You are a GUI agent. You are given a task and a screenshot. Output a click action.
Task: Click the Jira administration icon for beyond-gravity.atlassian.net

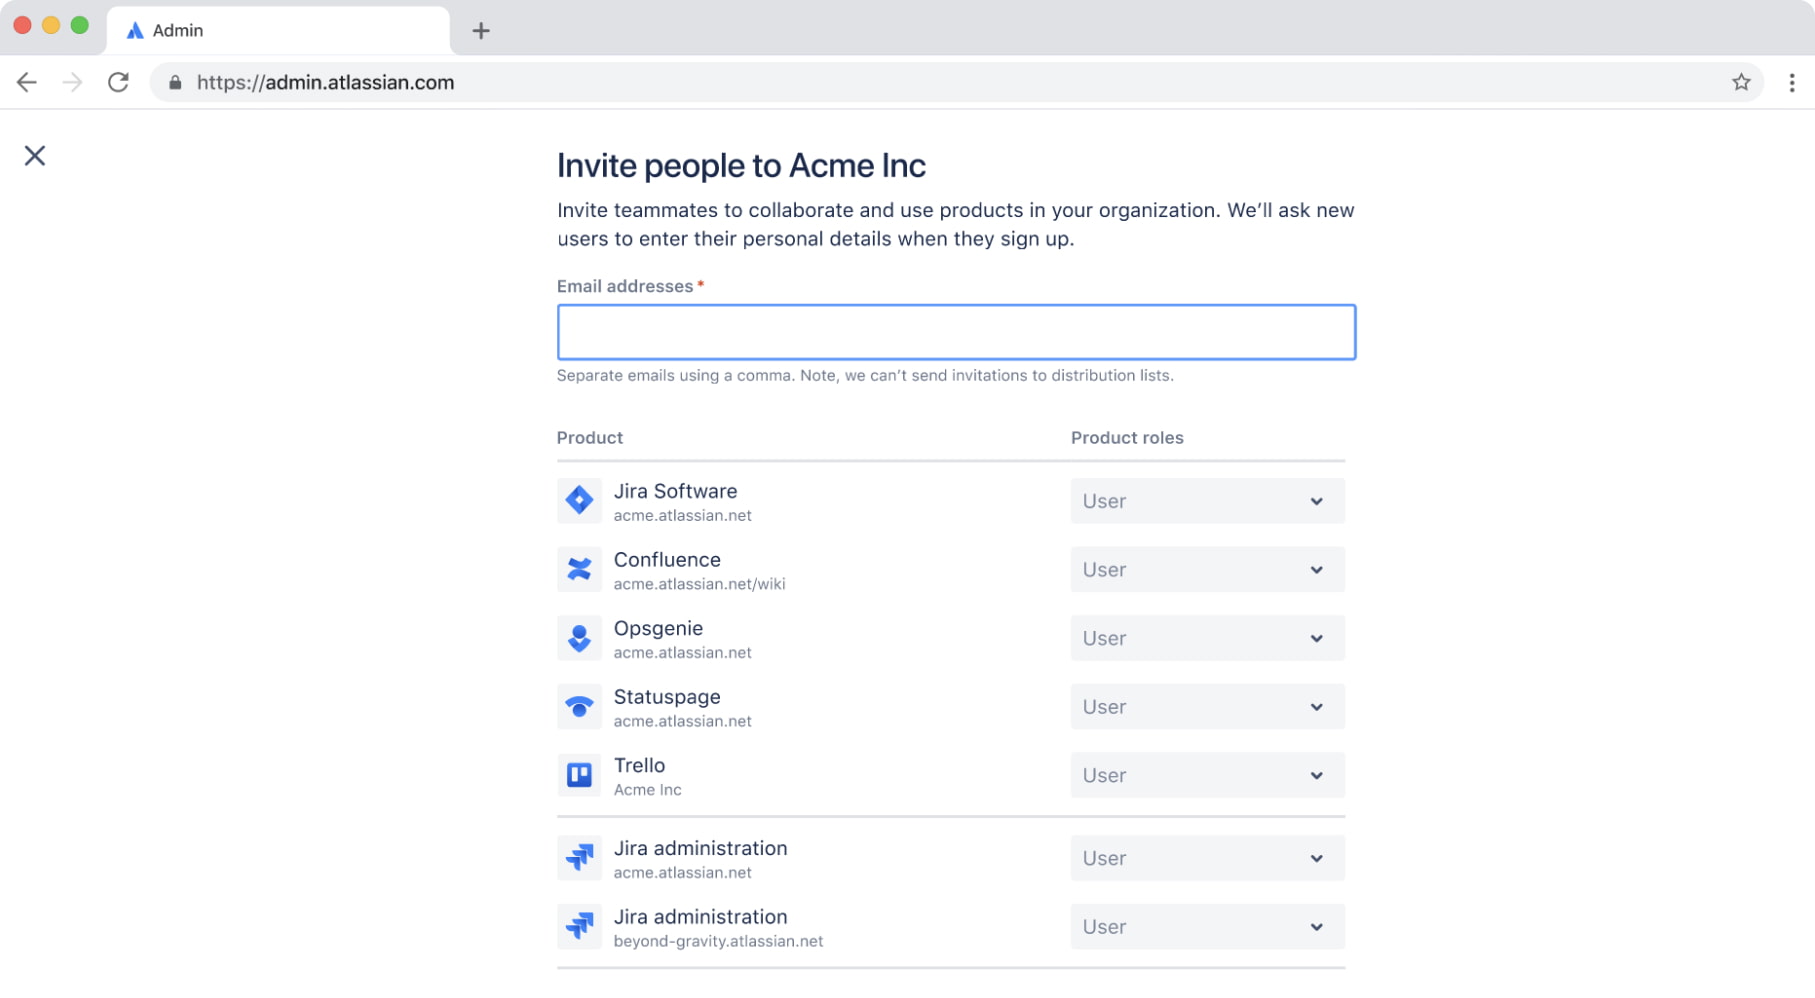579,926
